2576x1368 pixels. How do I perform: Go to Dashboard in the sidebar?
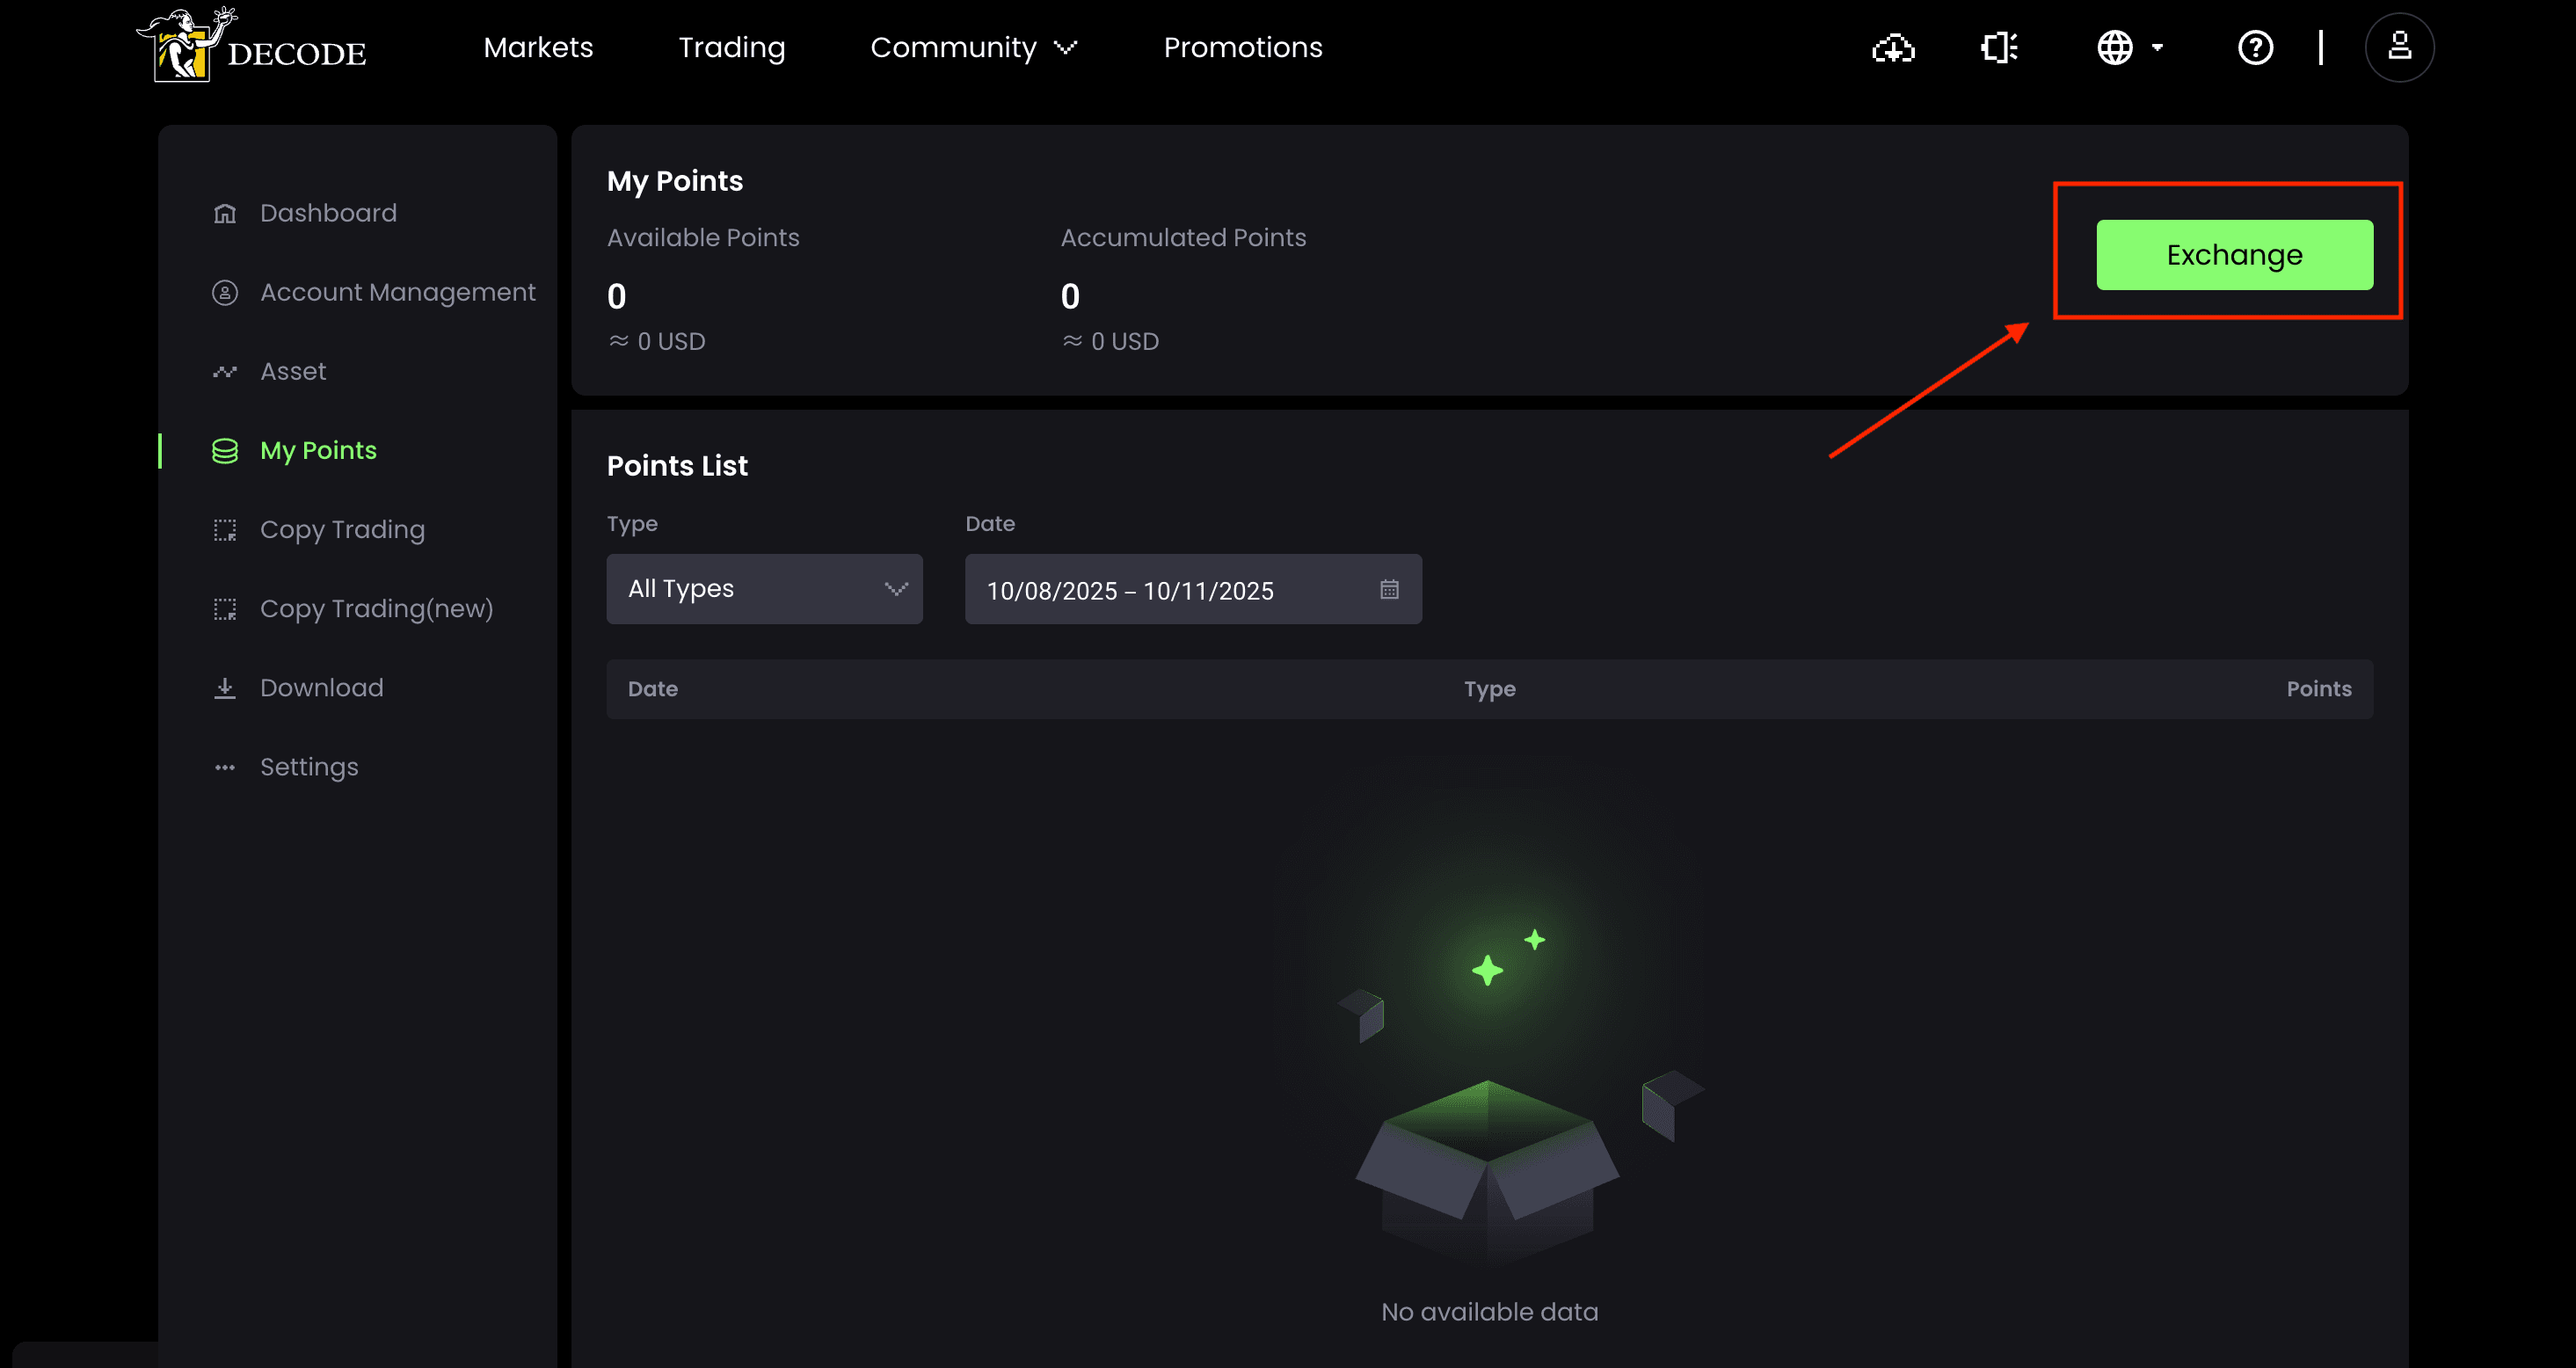click(x=328, y=213)
